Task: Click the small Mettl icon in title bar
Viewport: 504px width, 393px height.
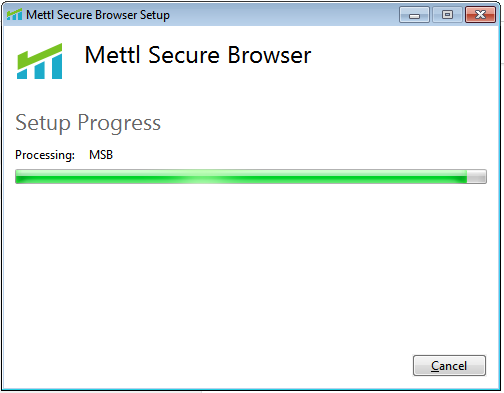Action: click(x=14, y=14)
